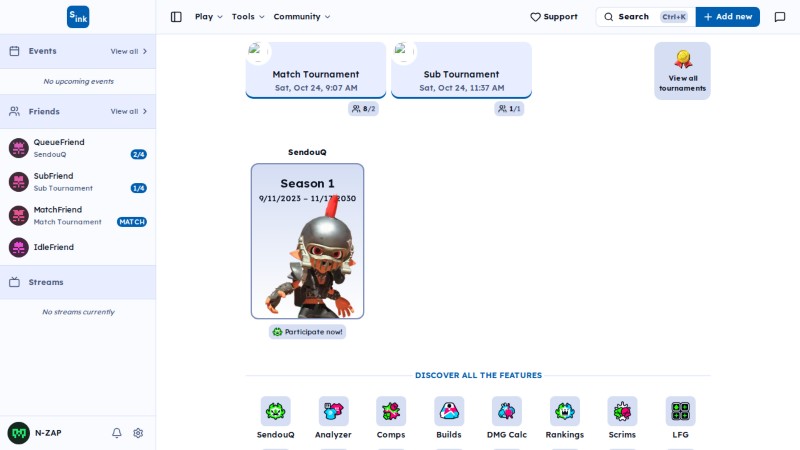Open the Rankings icon
The width and height of the screenshot is (800, 450).
pos(565,411)
